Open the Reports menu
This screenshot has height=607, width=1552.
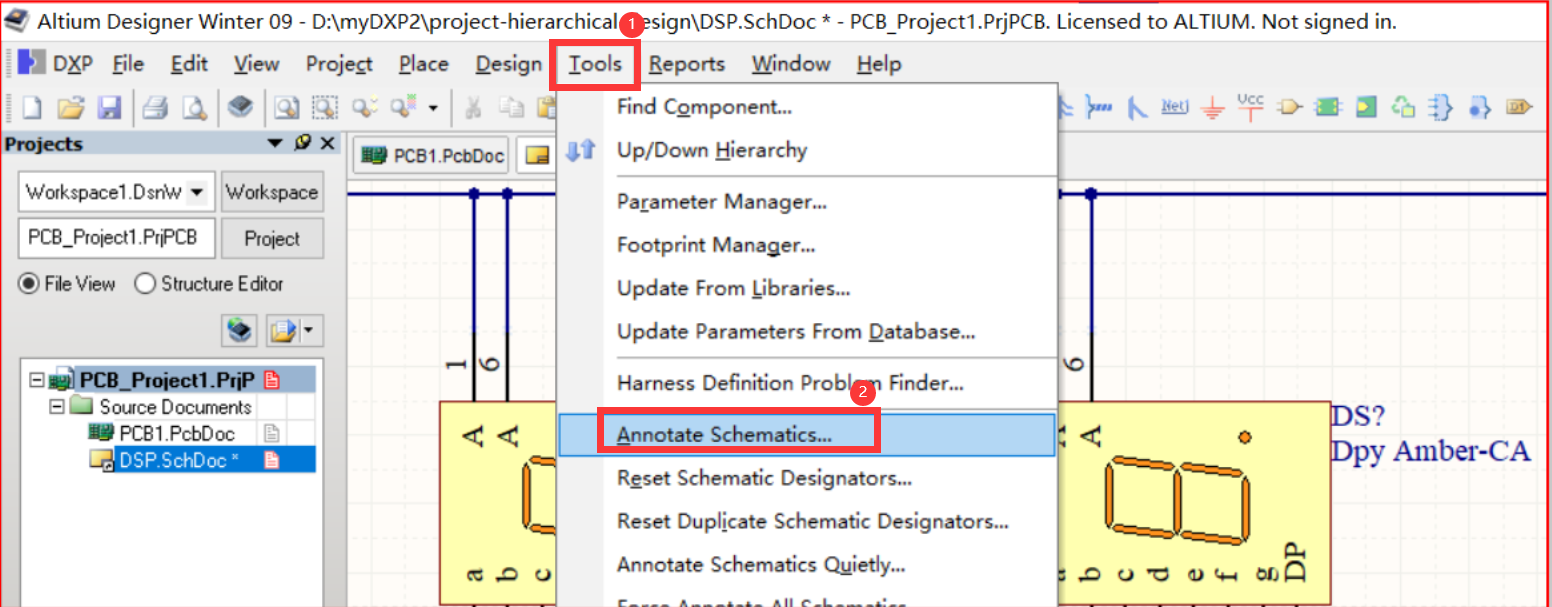[686, 63]
